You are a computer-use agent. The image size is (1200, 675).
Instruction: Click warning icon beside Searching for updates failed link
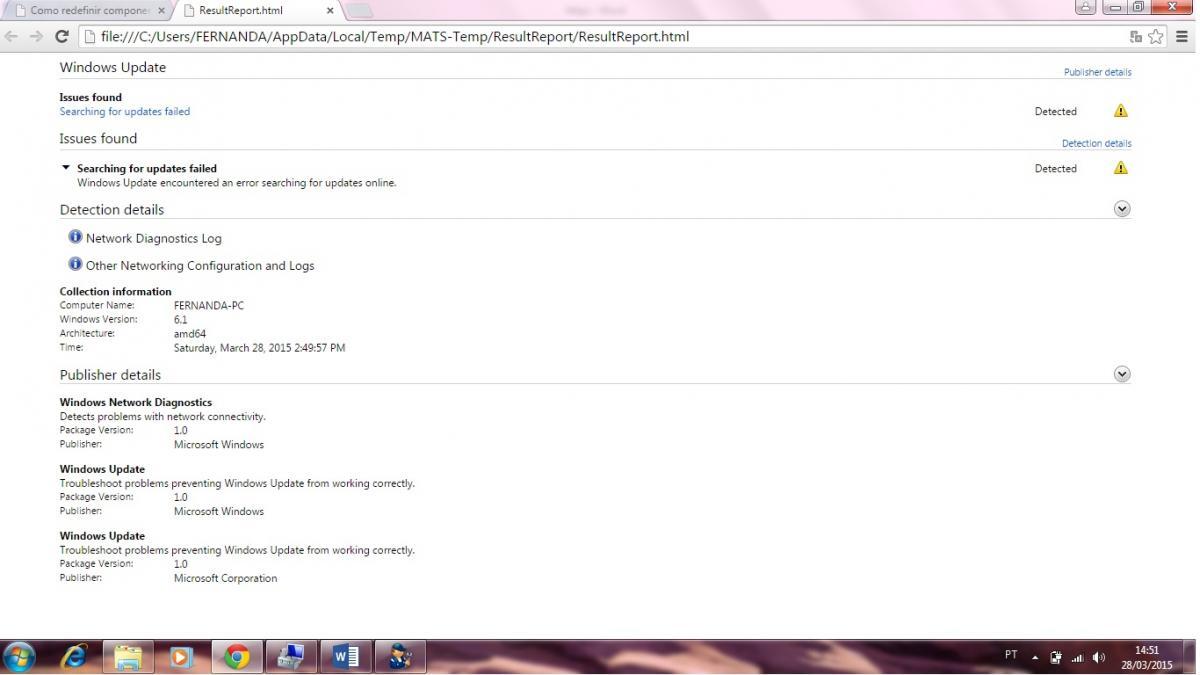[x=1120, y=111]
